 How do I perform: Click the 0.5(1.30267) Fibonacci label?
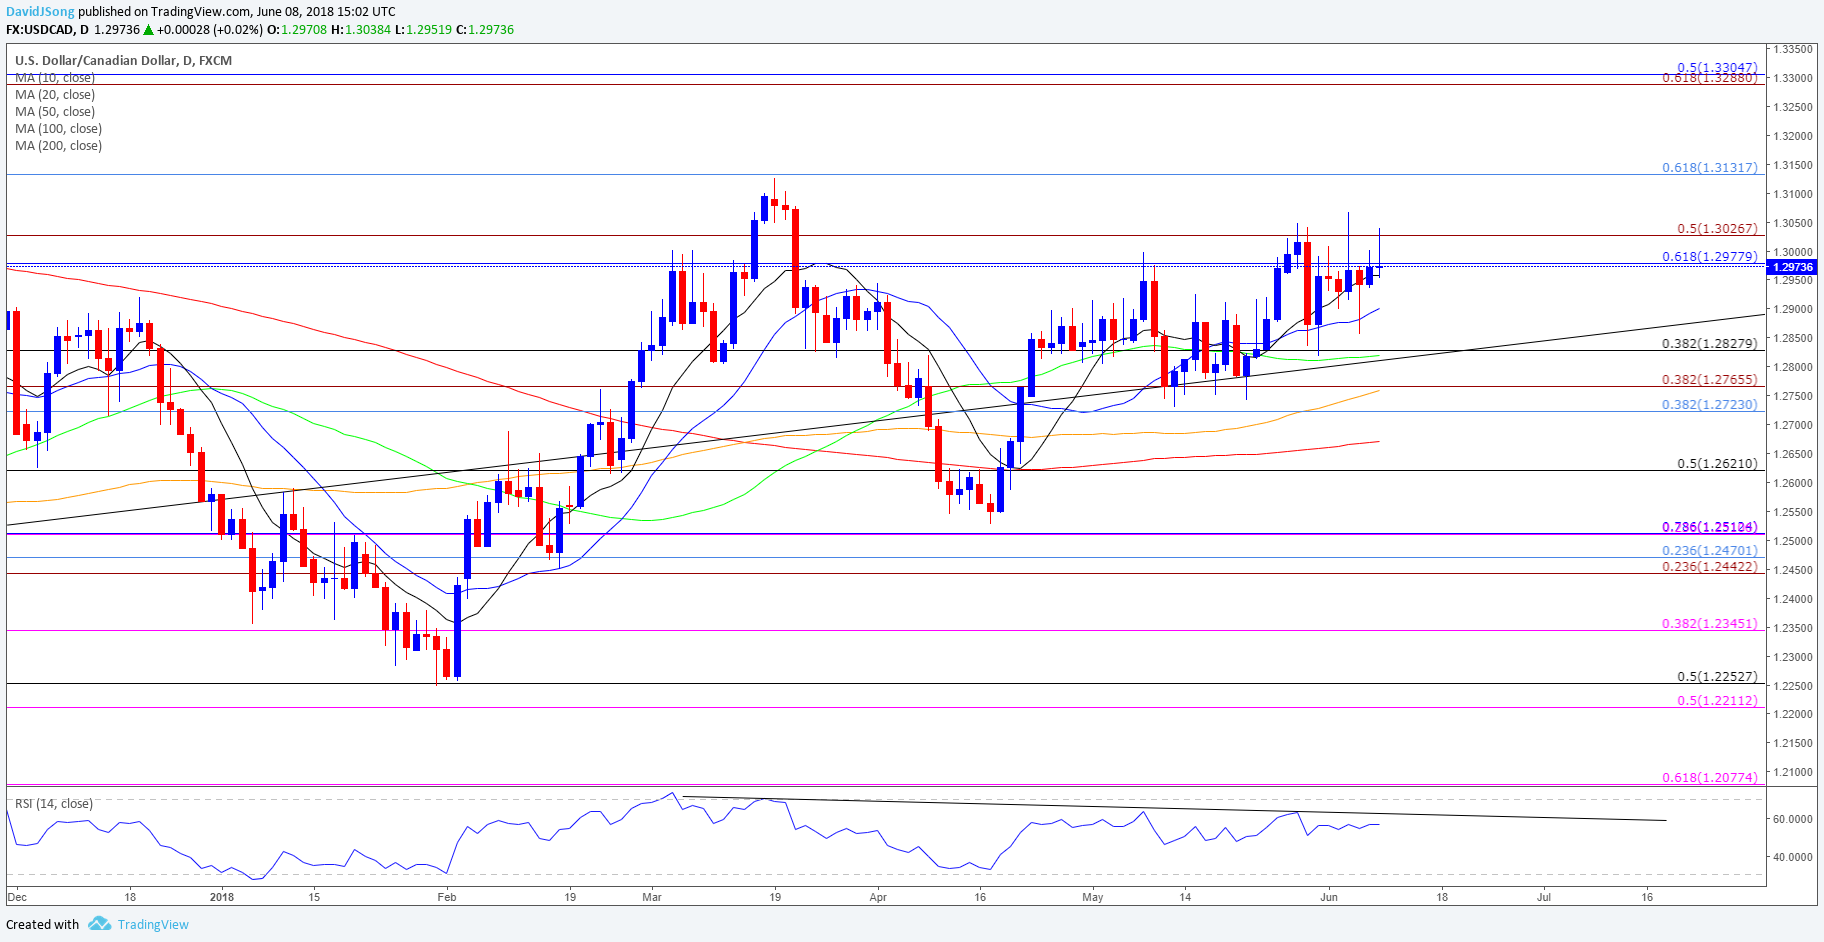(x=1717, y=229)
